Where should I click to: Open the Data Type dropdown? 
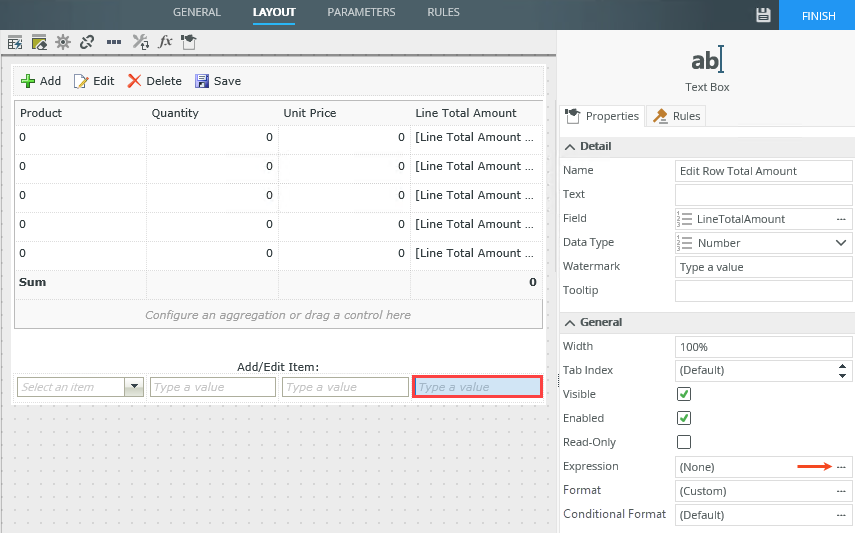pyautogui.click(x=840, y=243)
